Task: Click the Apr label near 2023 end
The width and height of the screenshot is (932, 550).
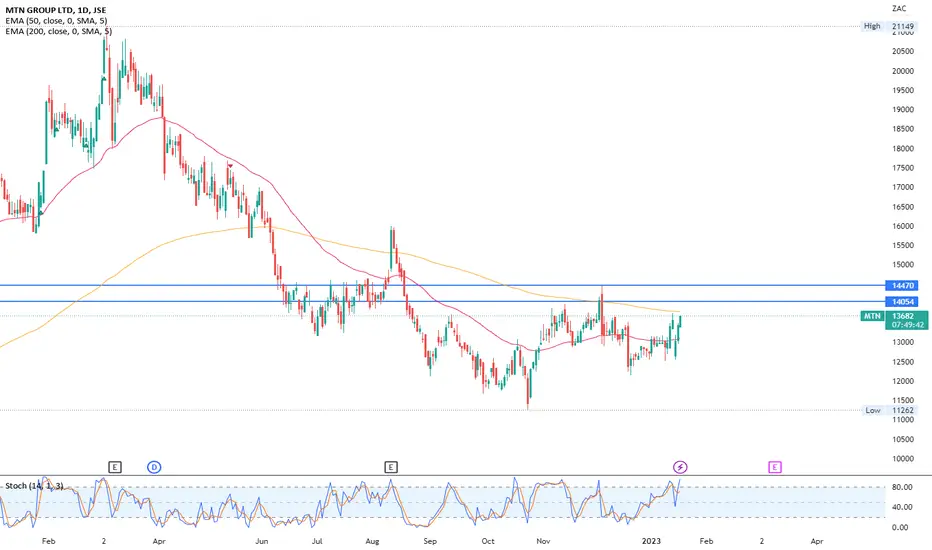Action: click(817, 541)
